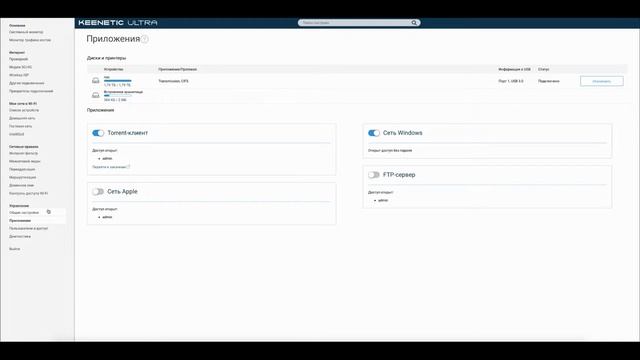
Task: Open Системный монитор in sidebar
Action: (x=26, y=32)
